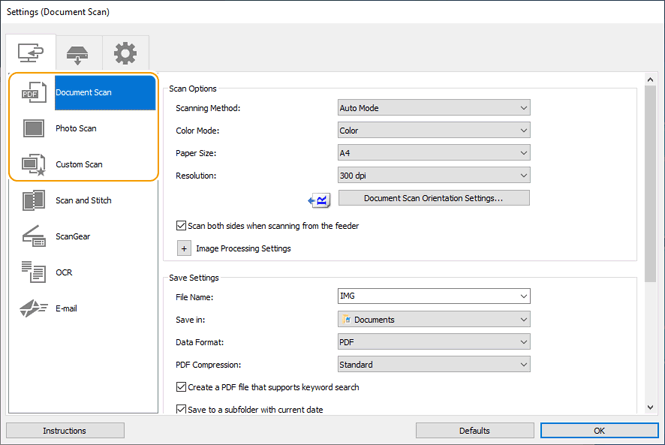Open the scanning from operation panel tab

click(77, 53)
